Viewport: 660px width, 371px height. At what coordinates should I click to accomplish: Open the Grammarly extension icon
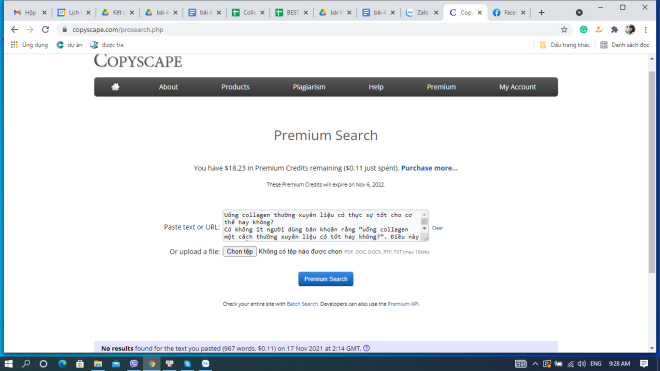point(583,29)
